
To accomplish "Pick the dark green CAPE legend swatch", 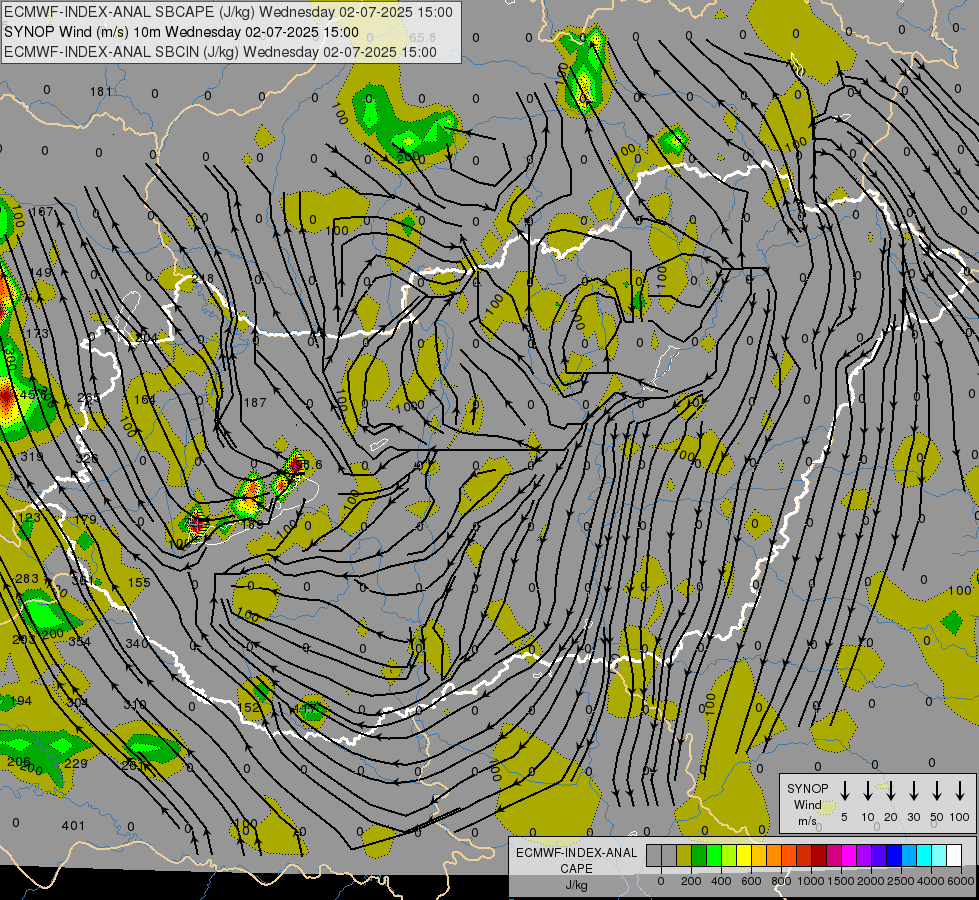I will tap(699, 855).
